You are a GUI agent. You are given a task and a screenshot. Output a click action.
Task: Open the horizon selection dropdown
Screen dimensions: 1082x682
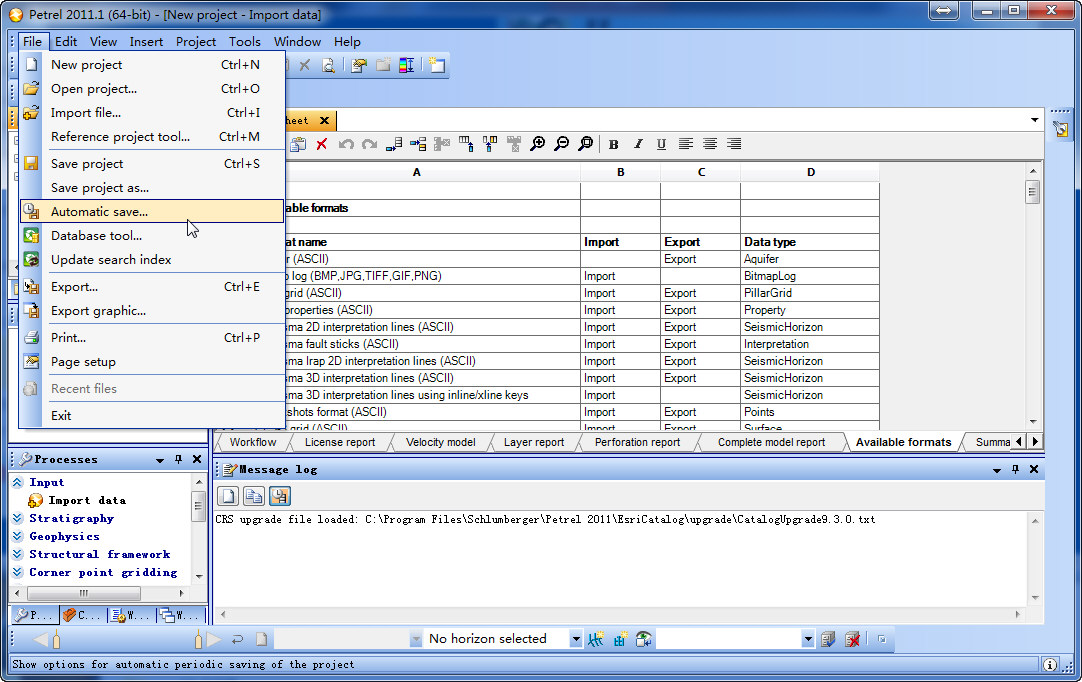[x=576, y=639]
